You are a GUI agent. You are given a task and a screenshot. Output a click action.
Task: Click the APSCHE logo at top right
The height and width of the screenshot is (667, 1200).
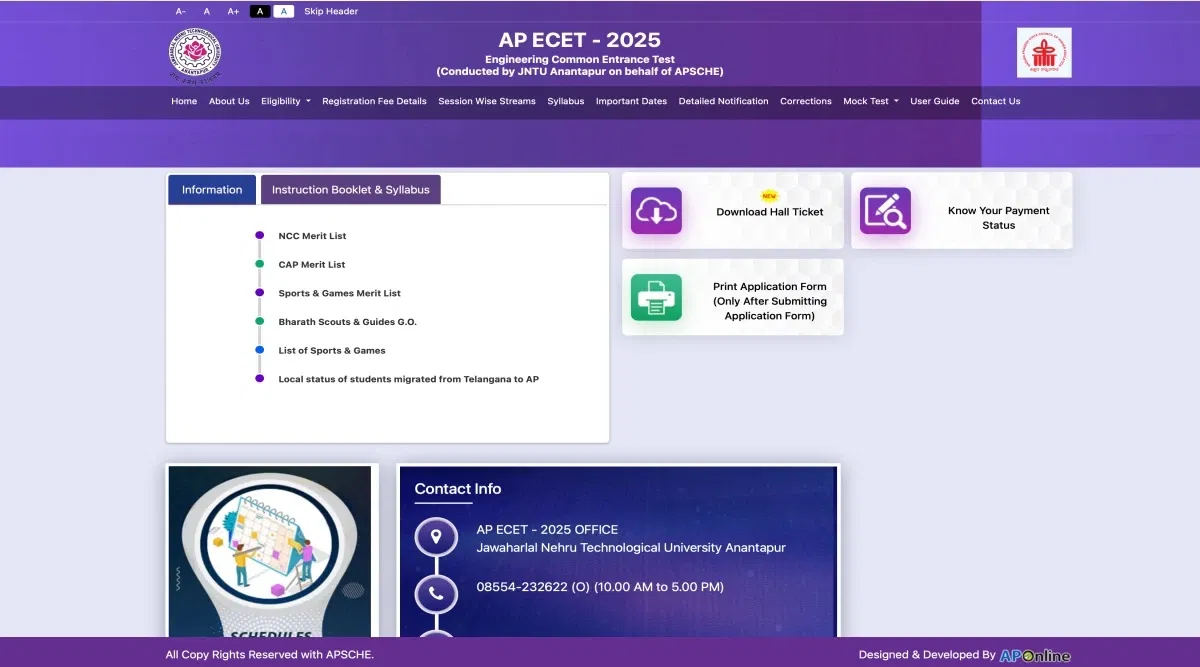click(x=1044, y=53)
